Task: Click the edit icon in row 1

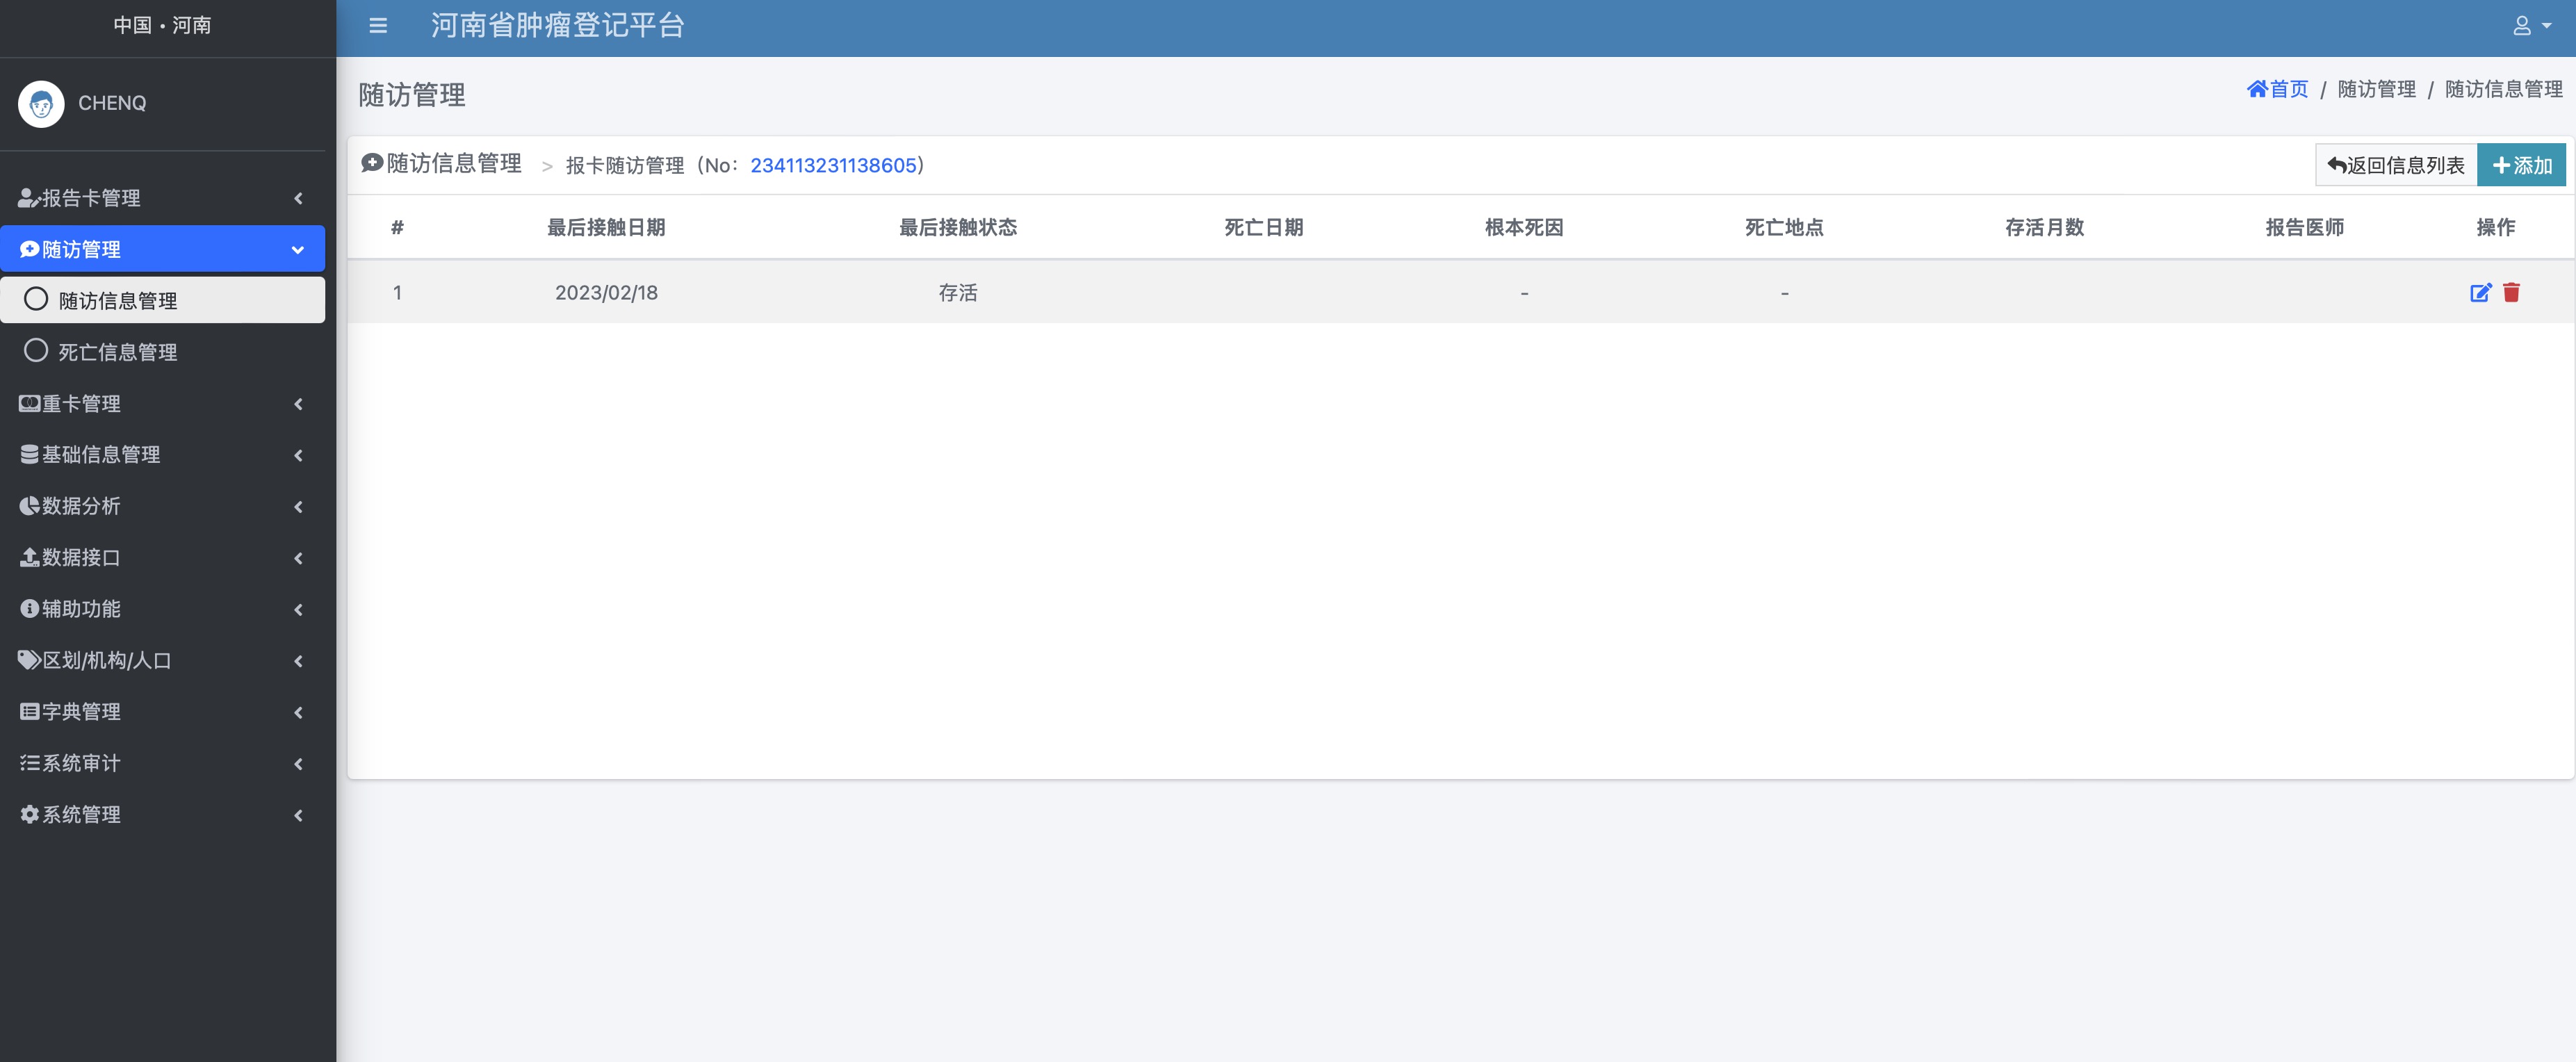Action: pos(2480,293)
